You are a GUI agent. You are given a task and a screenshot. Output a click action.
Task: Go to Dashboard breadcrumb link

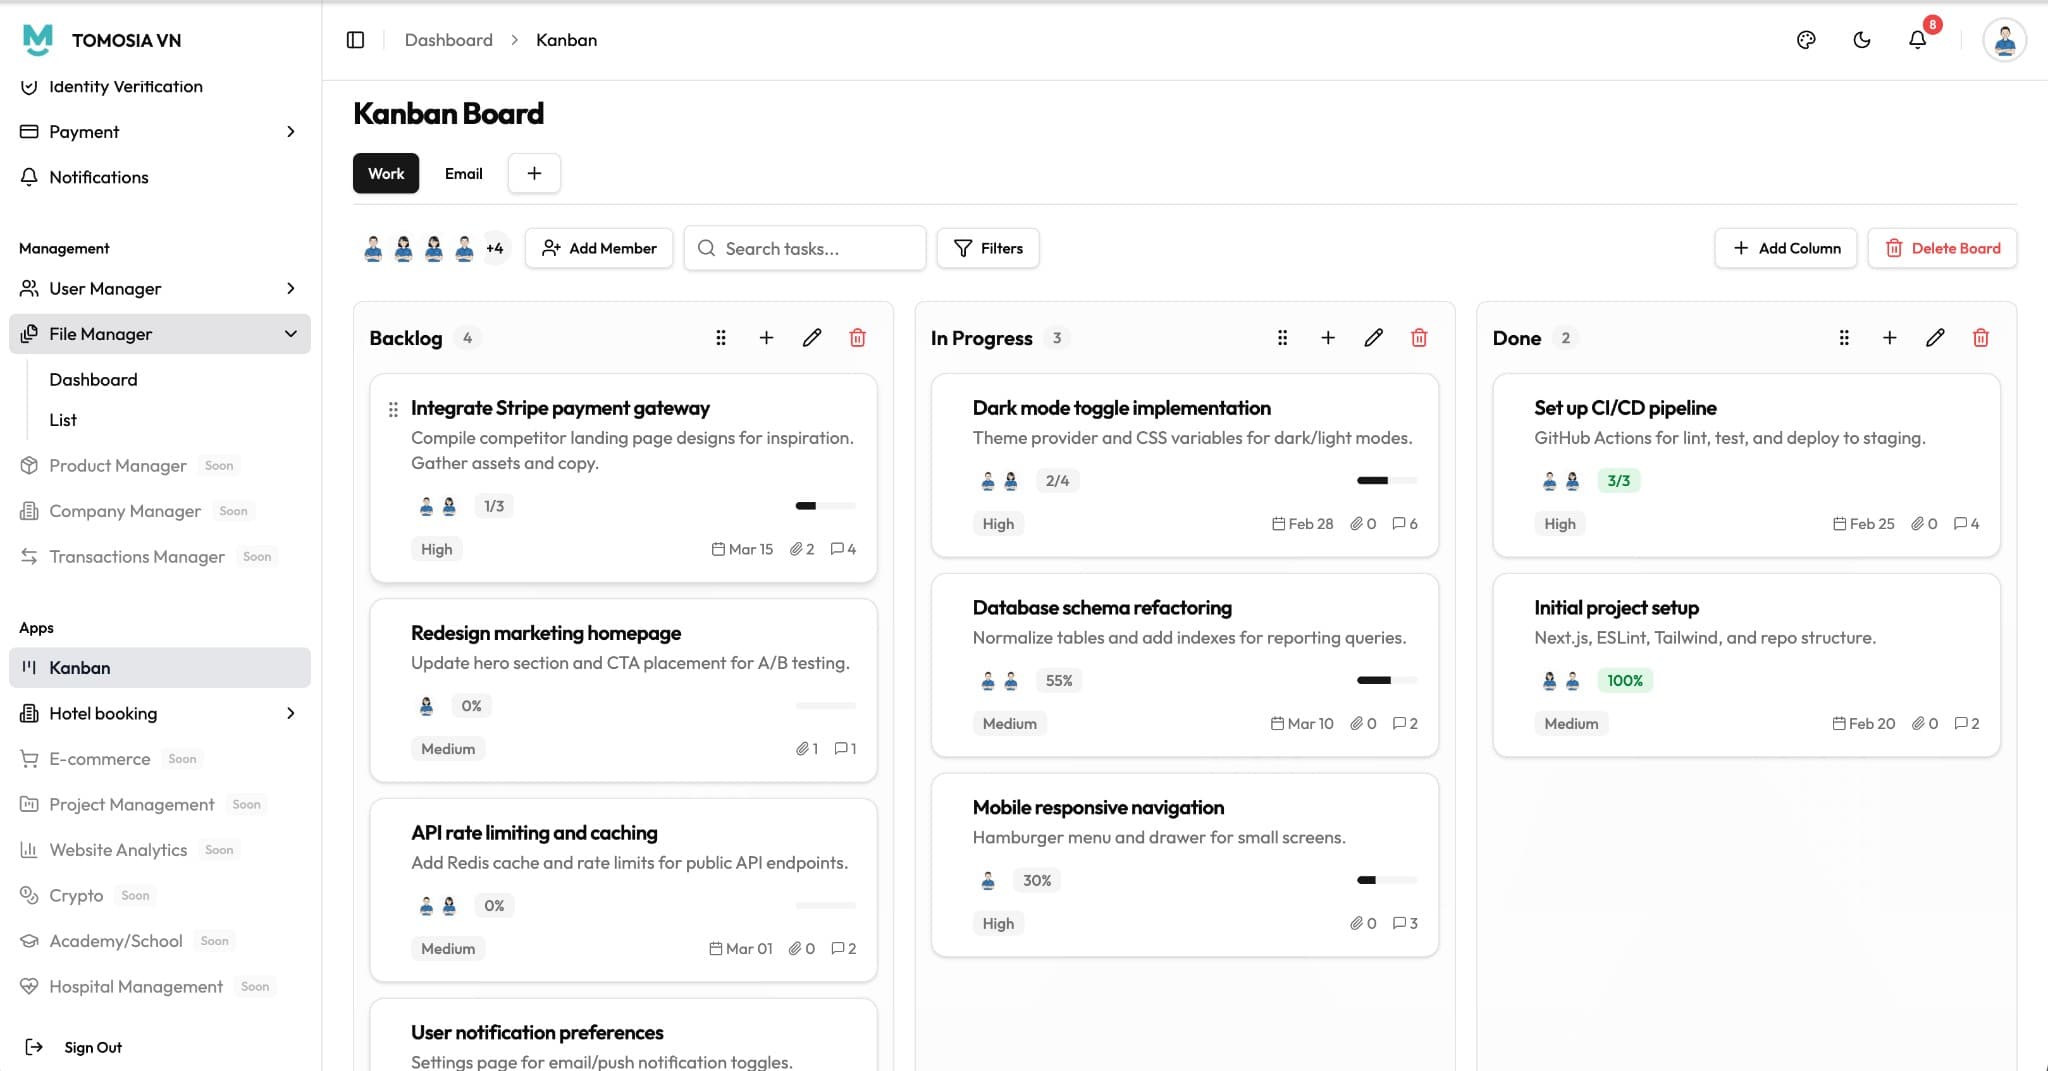[x=449, y=40]
